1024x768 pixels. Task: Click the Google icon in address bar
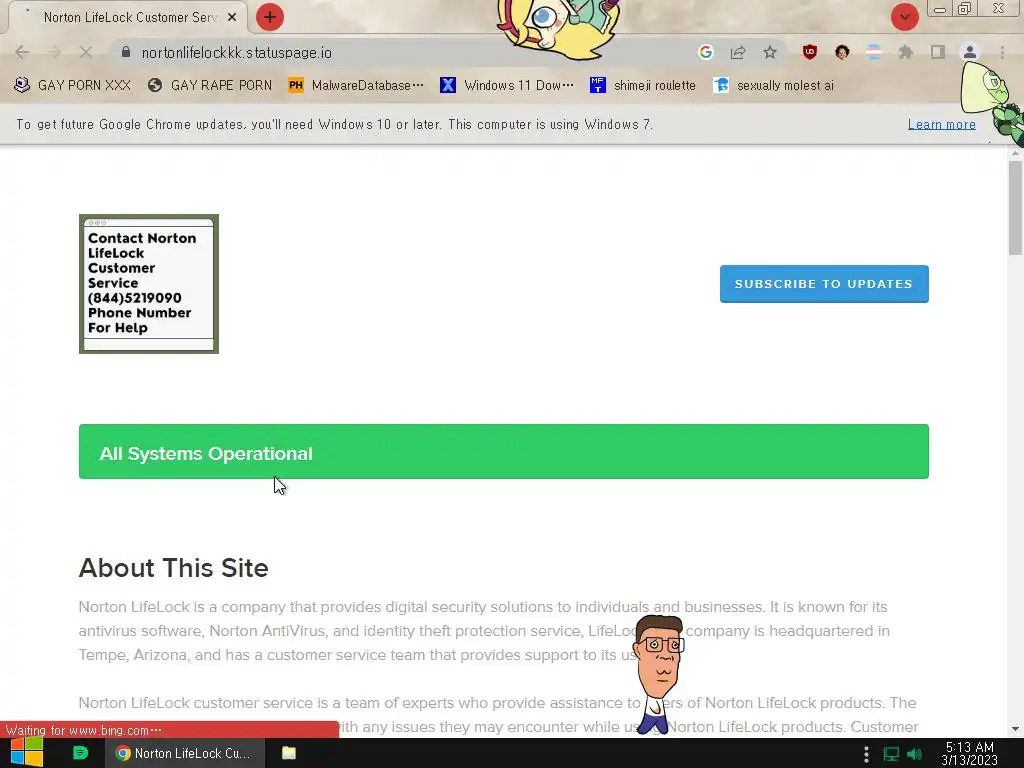coord(705,52)
